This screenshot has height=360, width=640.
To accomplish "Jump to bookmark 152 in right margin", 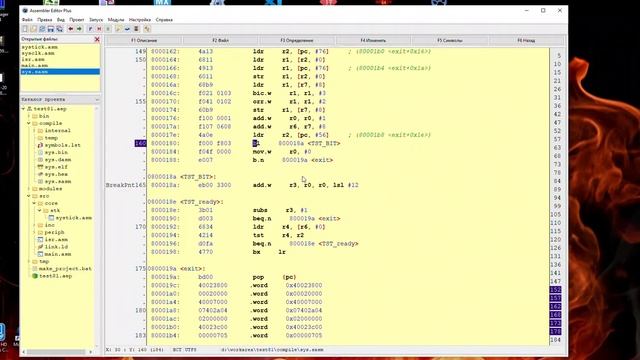I will point(556,290).
